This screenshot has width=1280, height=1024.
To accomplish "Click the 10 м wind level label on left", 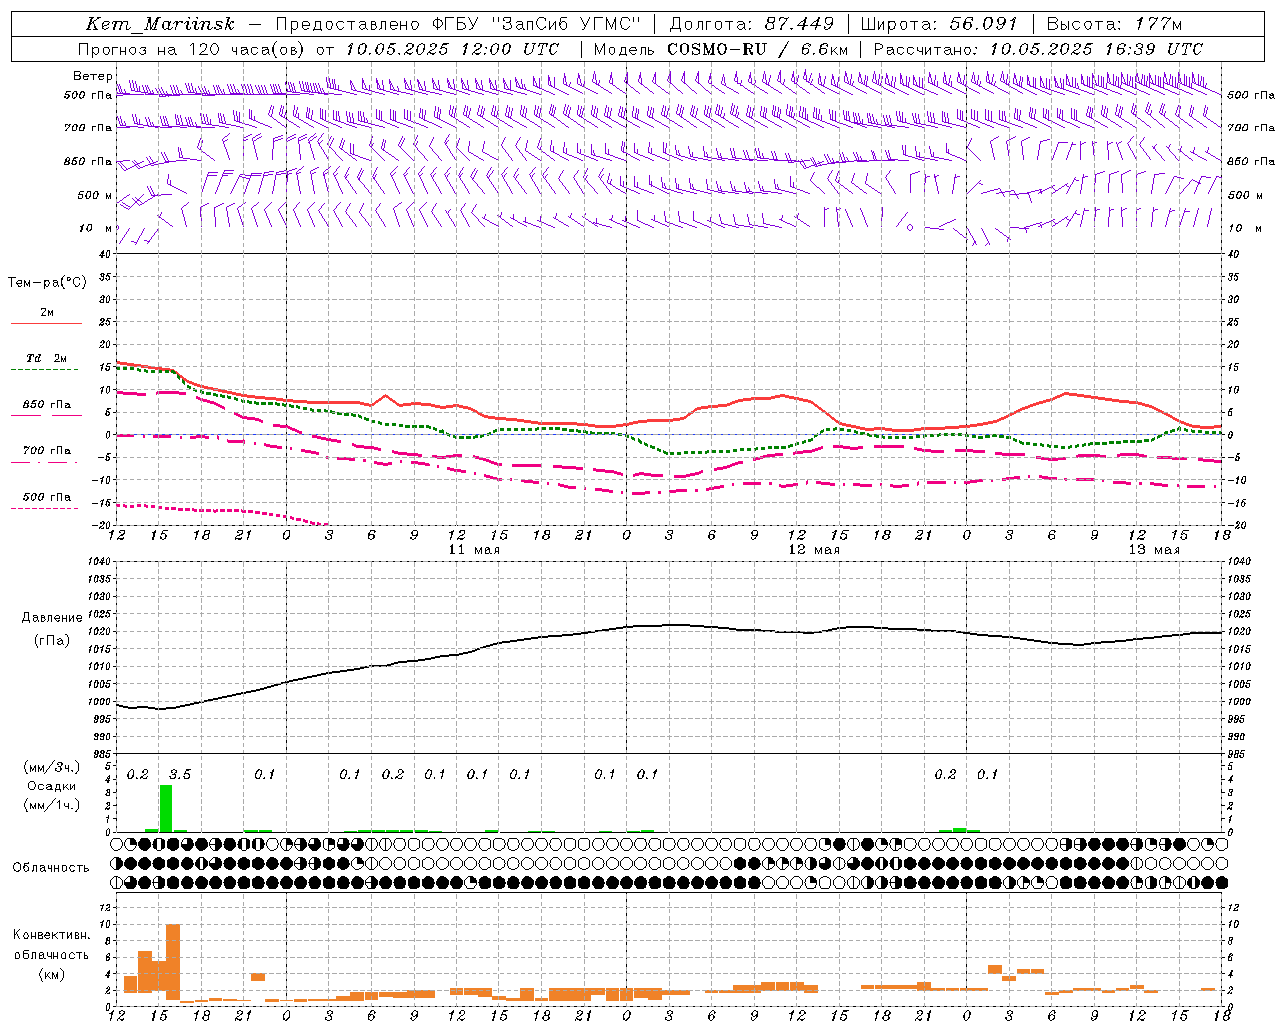I will (x=95, y=228).
